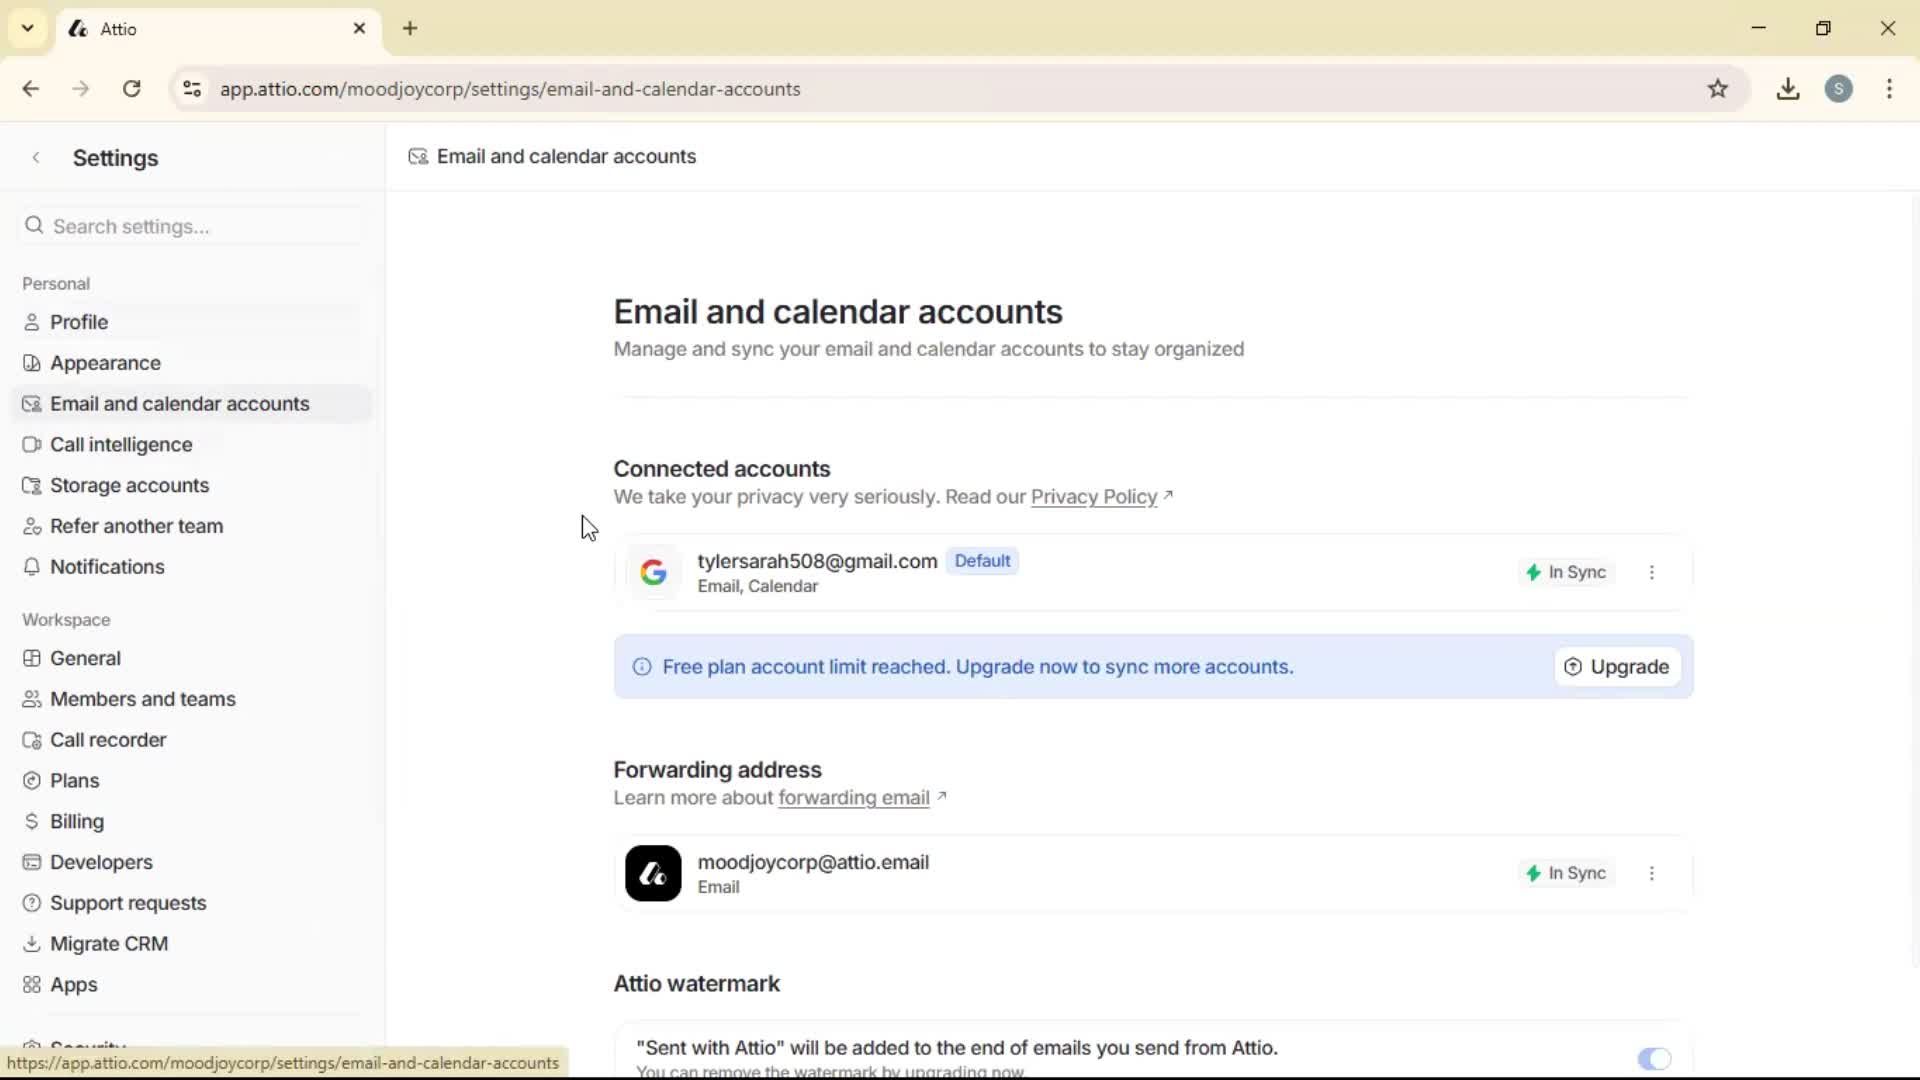Open Migrate CRM page
Viewport: 1920px width, 1080px height.
[x=192, y=944]
